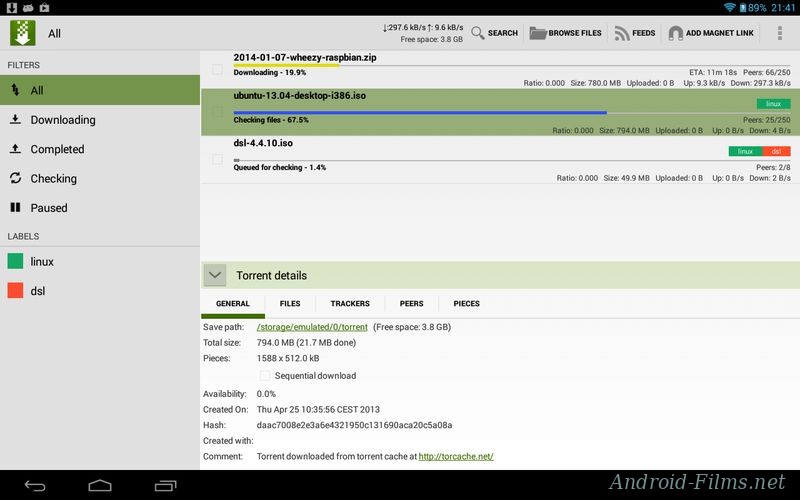Image resolution: width=800 pixels, height=500 pixels.
Task: Check the dsl-4.4.10.iso torrent checkbox
Action: point(217,159)
